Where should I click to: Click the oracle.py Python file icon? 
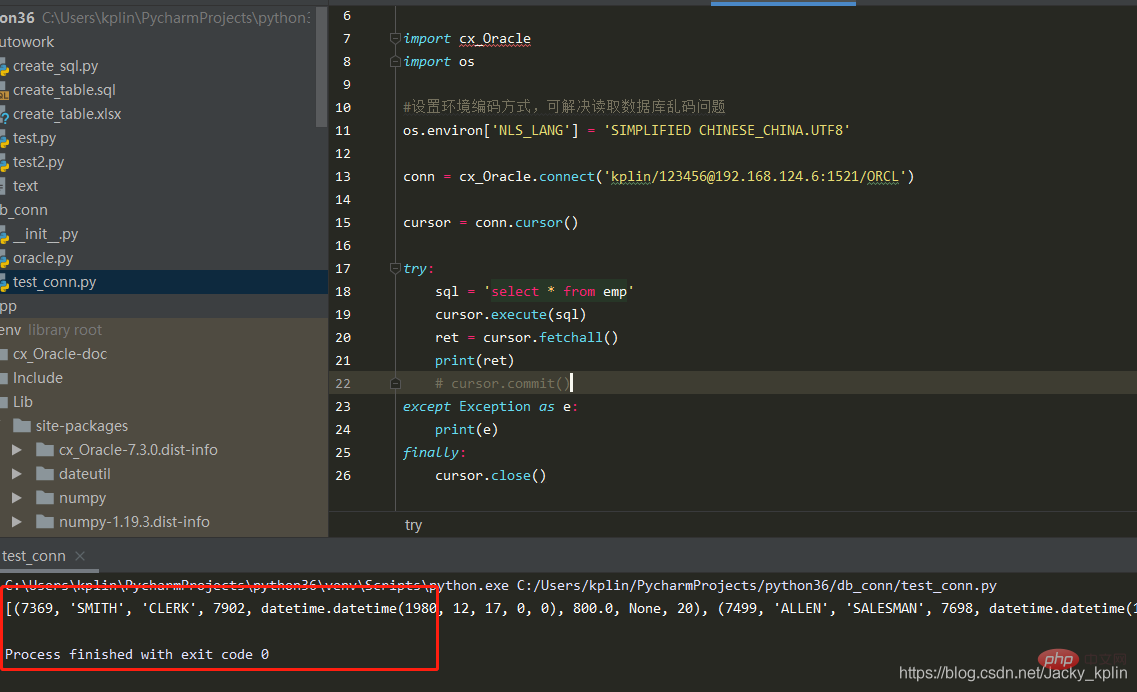point(4,258)
